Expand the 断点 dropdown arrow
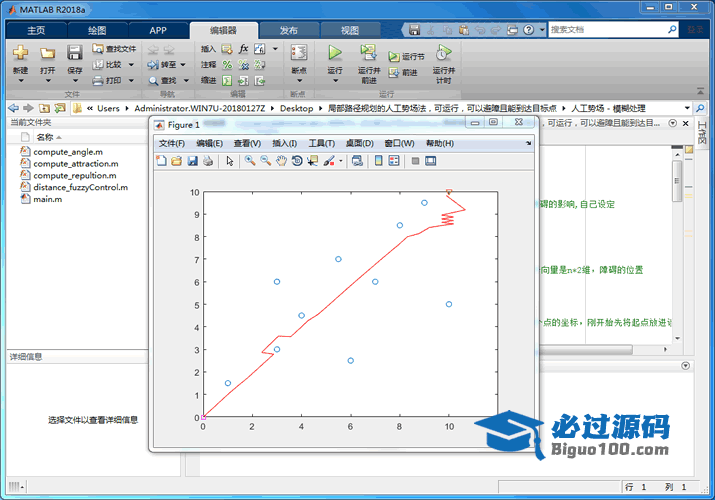 (300, 81)
